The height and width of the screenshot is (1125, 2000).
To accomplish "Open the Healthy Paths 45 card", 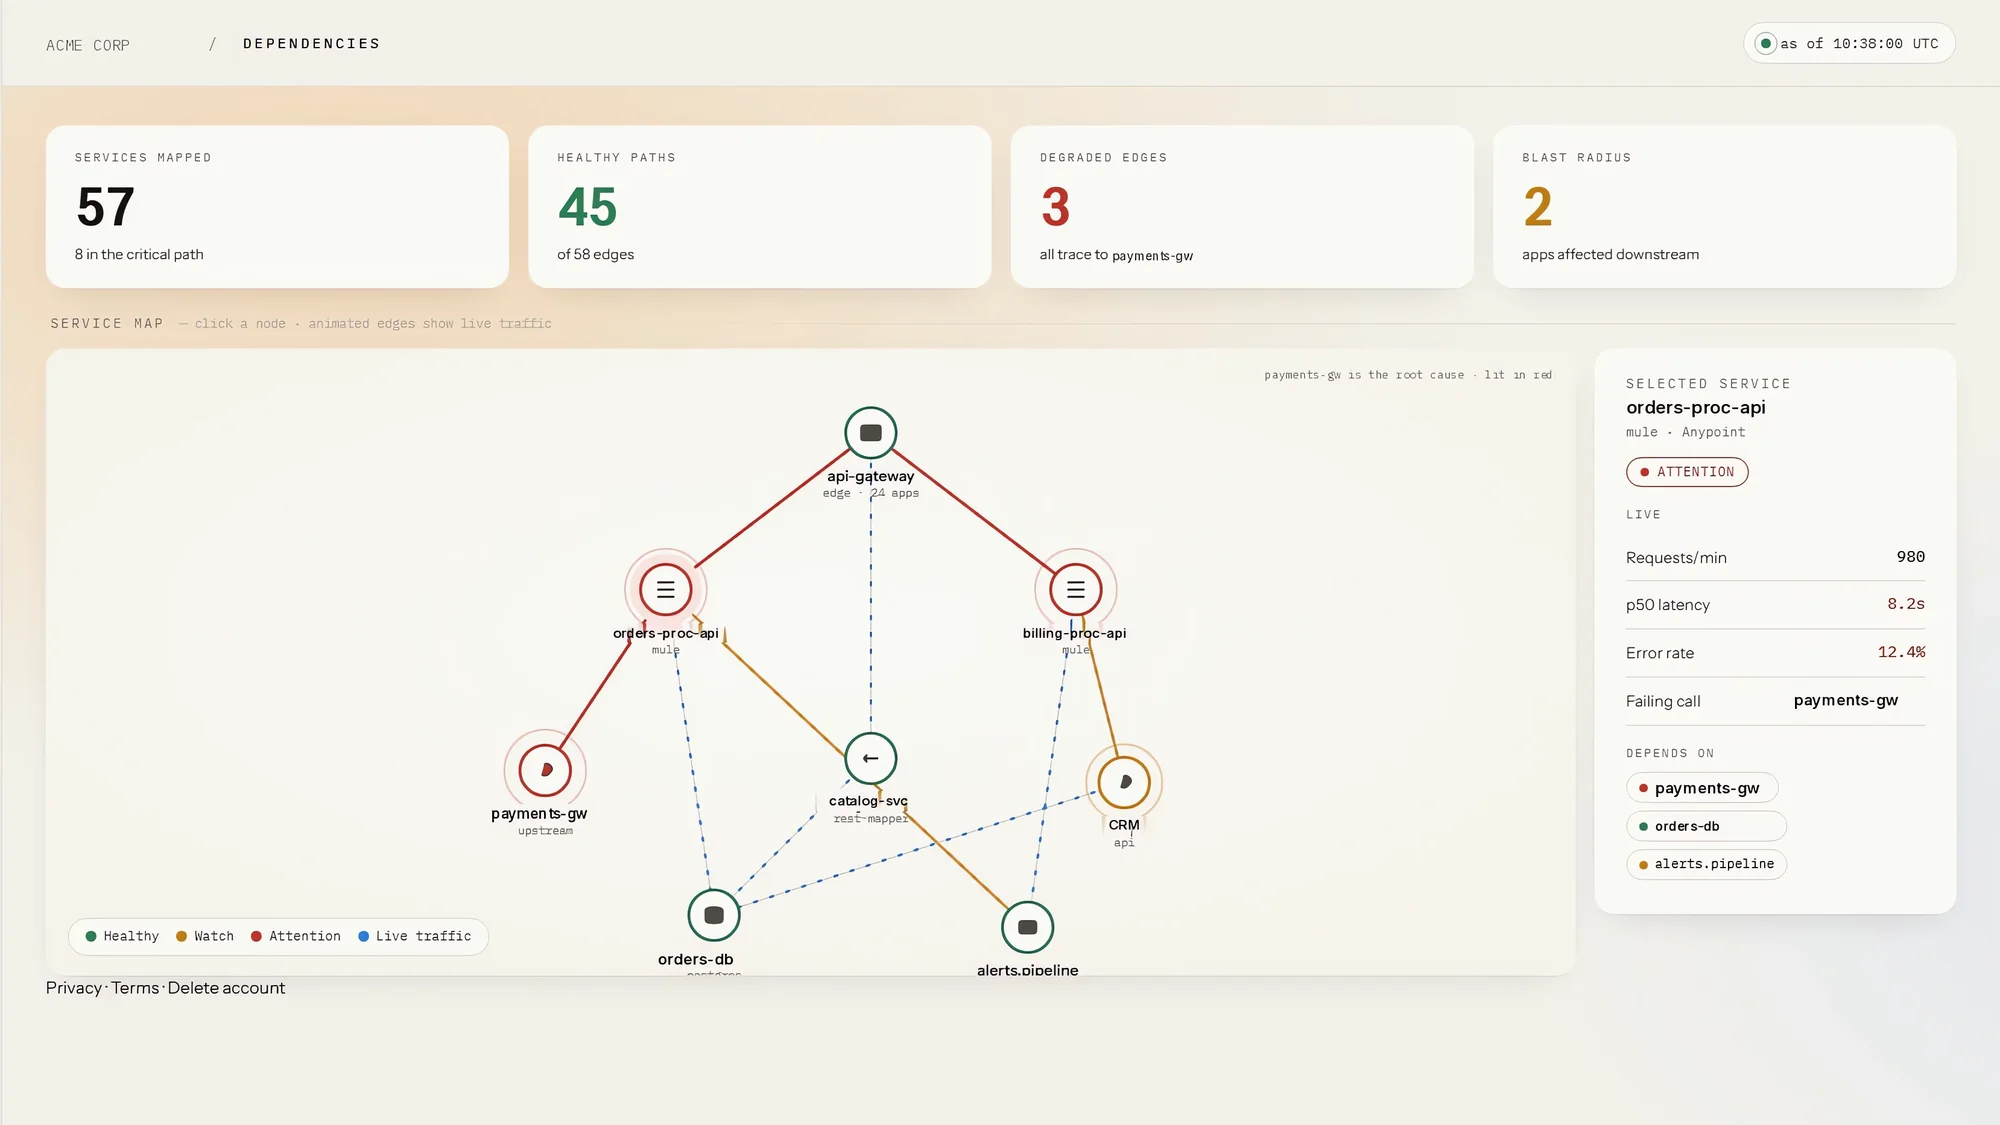I will coord(759,207).
